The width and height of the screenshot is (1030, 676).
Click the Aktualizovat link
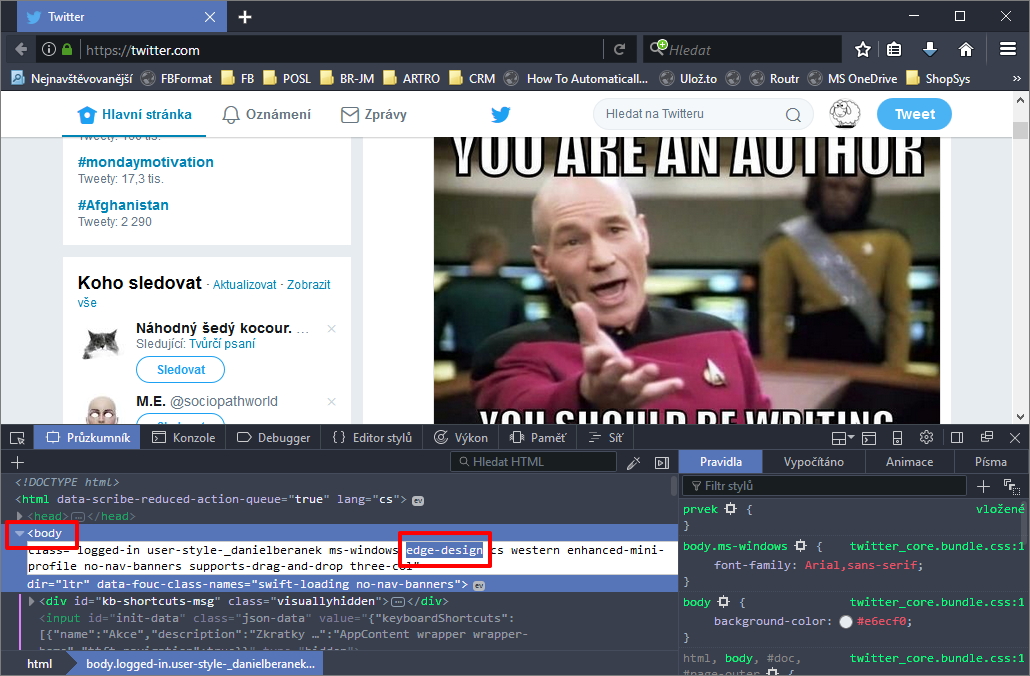click(x=244, y=284)
